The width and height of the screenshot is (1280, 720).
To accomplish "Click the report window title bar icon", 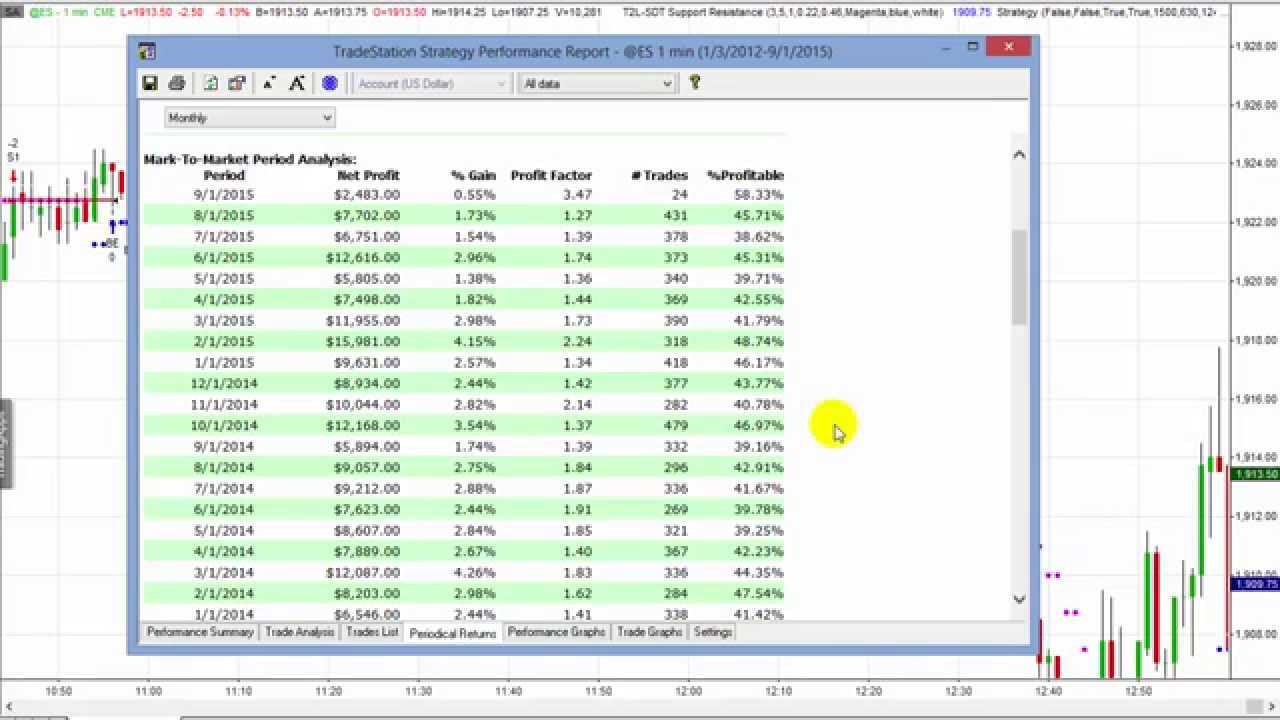I will [x=146, y=51].
